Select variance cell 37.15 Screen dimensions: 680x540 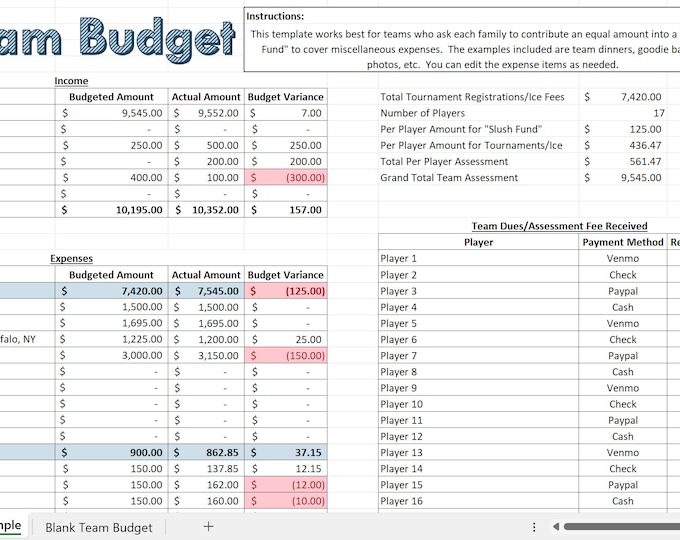pos(286,452)
